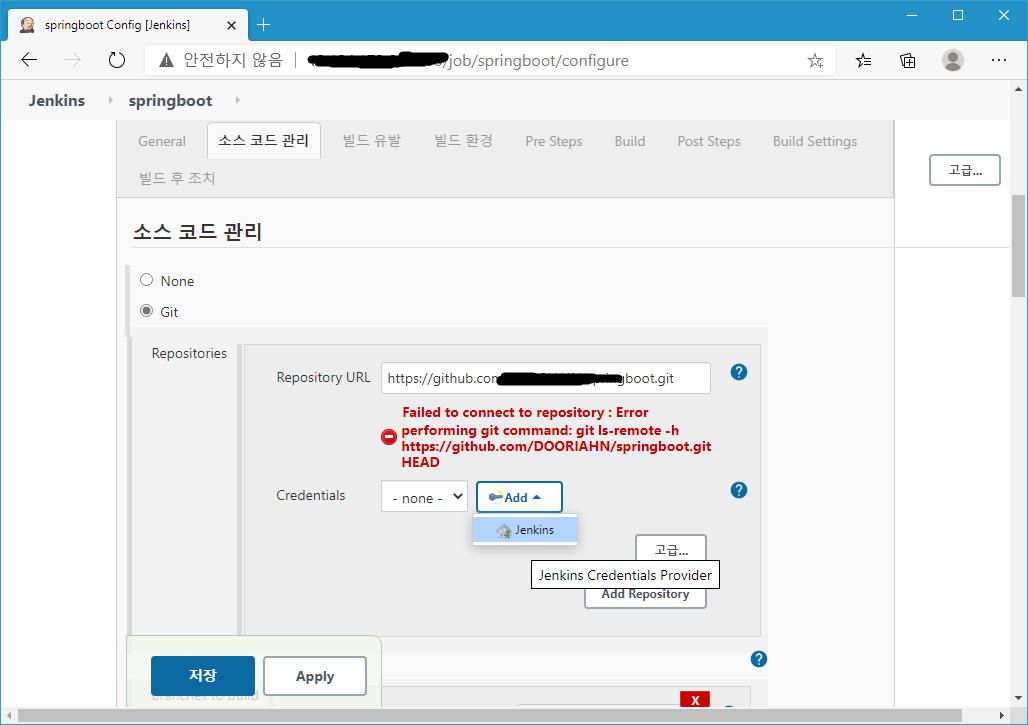Image resolution: width=1028 pixels, height=725 pixels.
Task: Open the browser profile avatar
Action: pos(953,60)
